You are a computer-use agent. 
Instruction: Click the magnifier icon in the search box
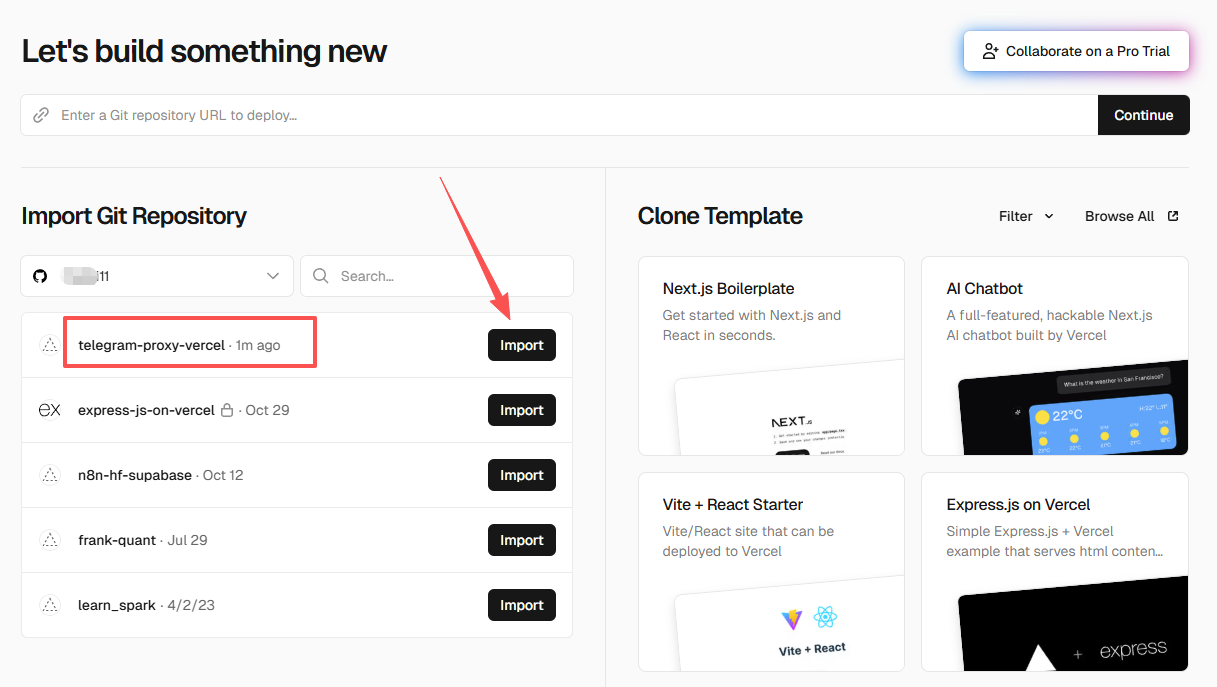[320, 276]
